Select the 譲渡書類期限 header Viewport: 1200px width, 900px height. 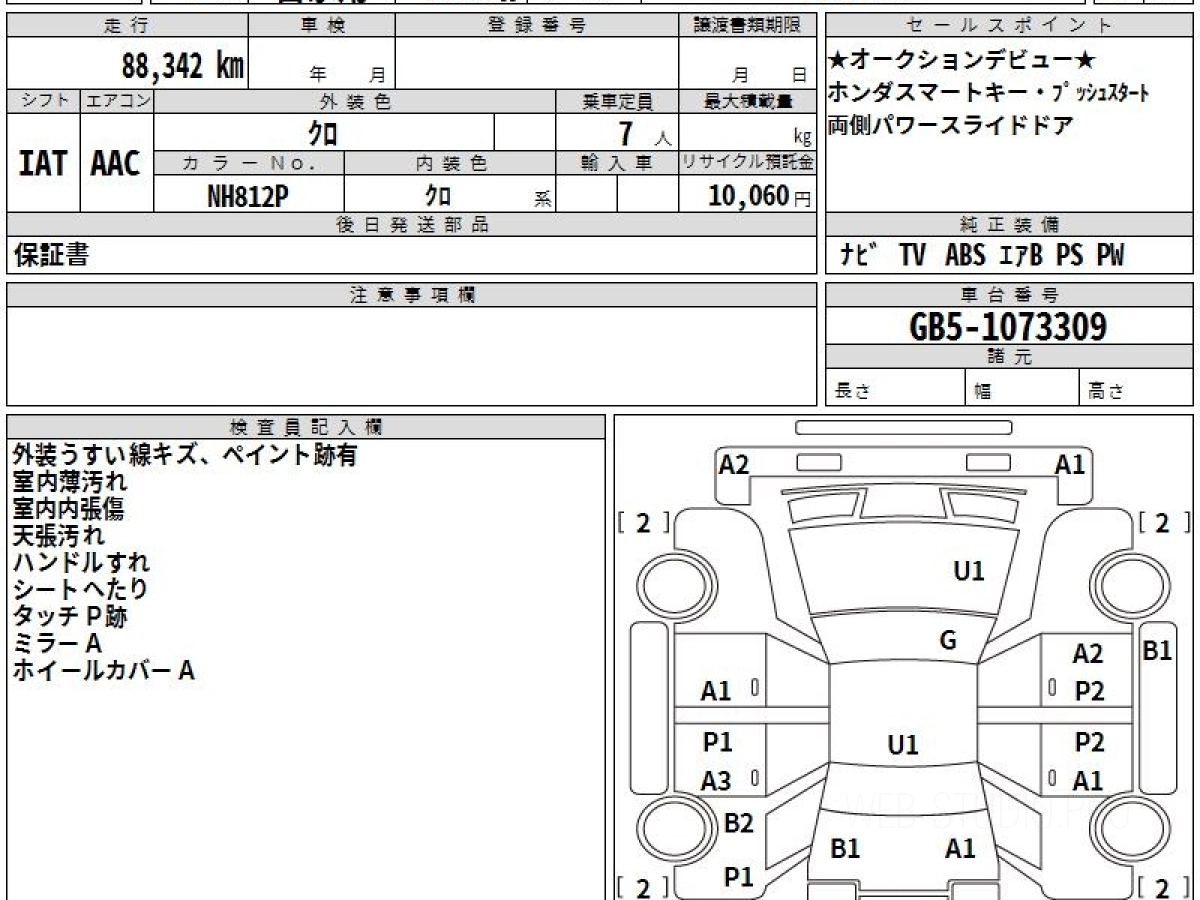747,26
